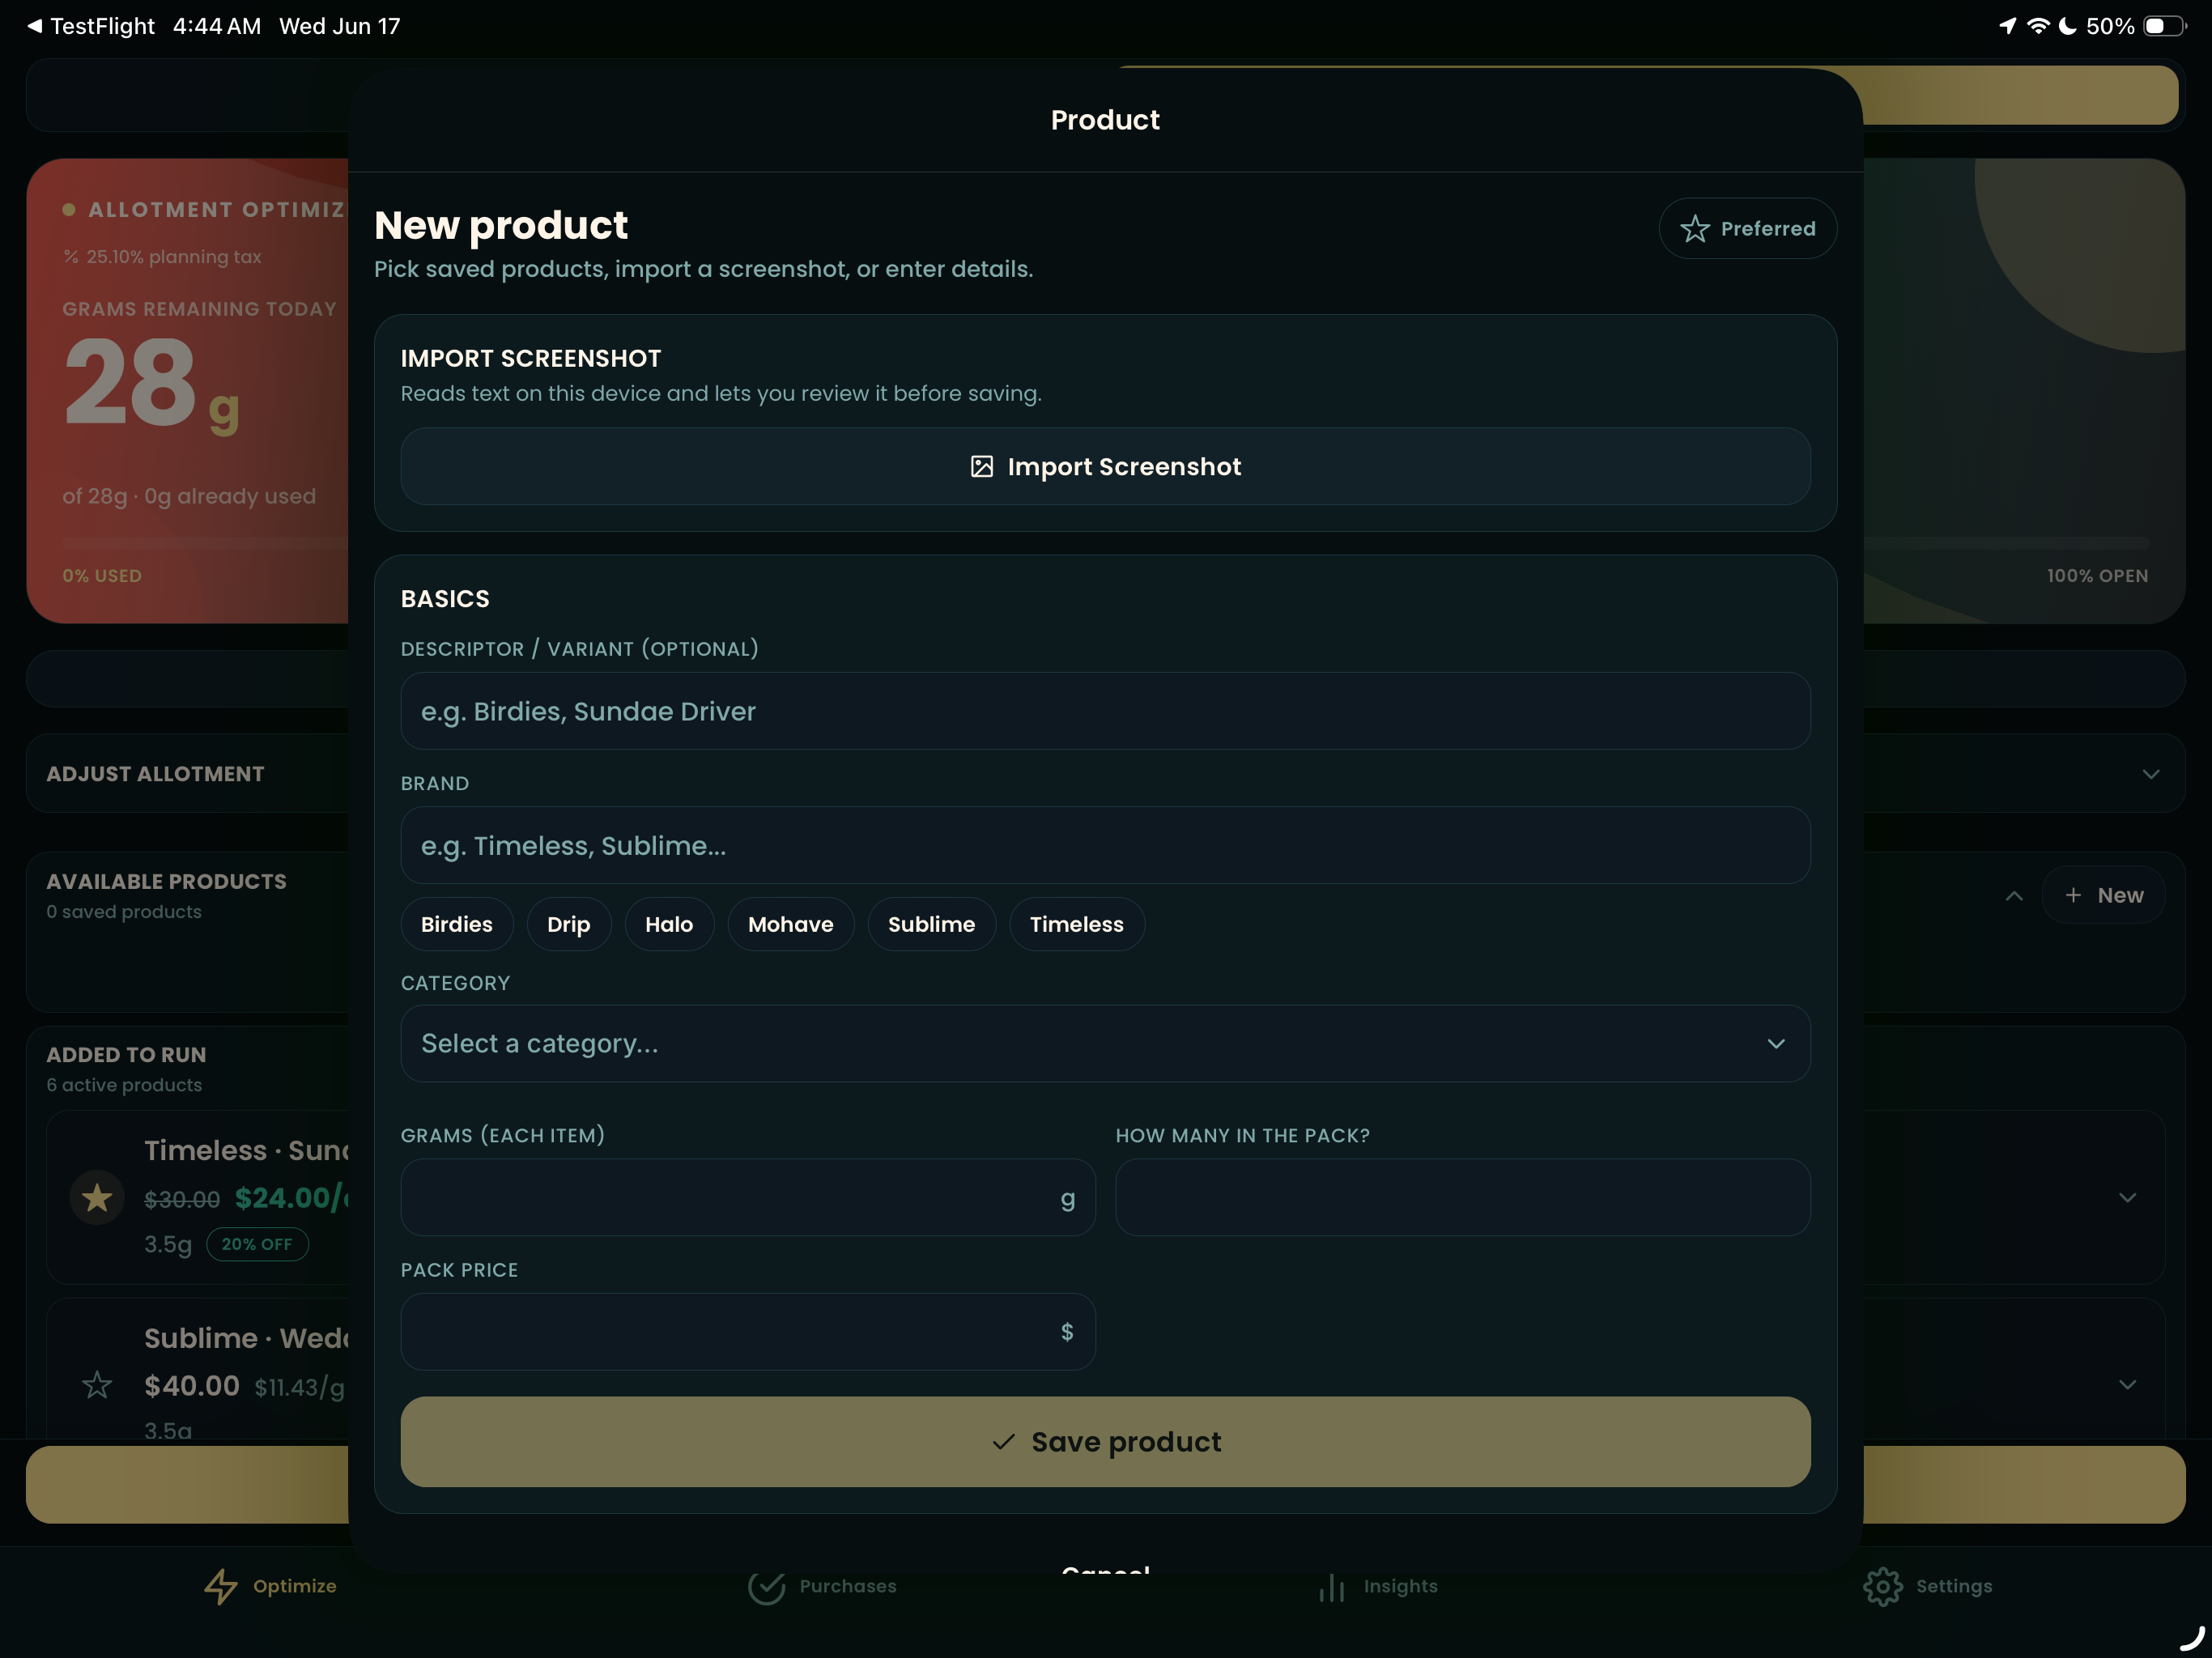Choose the Birdies brand chip

(457, 924)
